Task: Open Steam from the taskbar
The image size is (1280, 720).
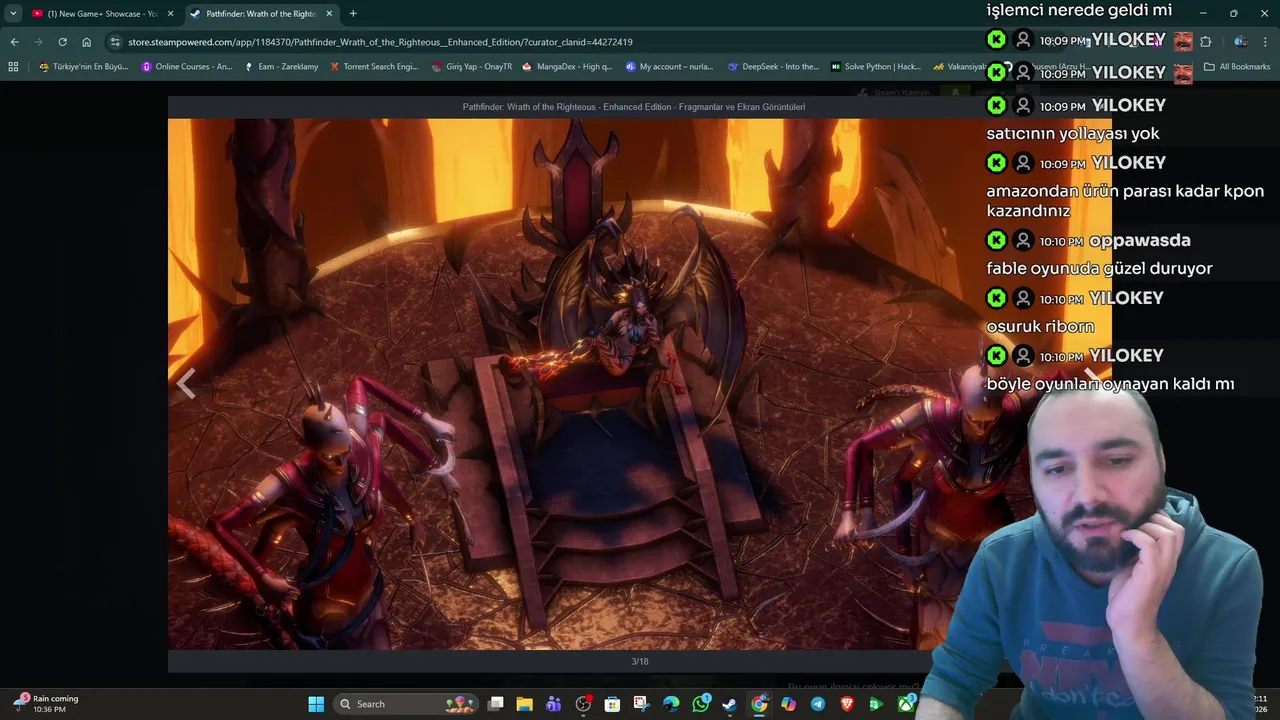Action: pos(730,704)
